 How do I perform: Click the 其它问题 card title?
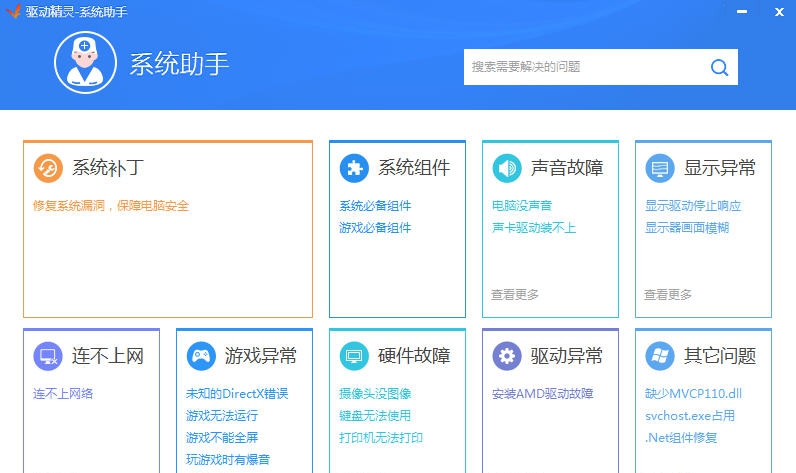(x=720, y=356)
